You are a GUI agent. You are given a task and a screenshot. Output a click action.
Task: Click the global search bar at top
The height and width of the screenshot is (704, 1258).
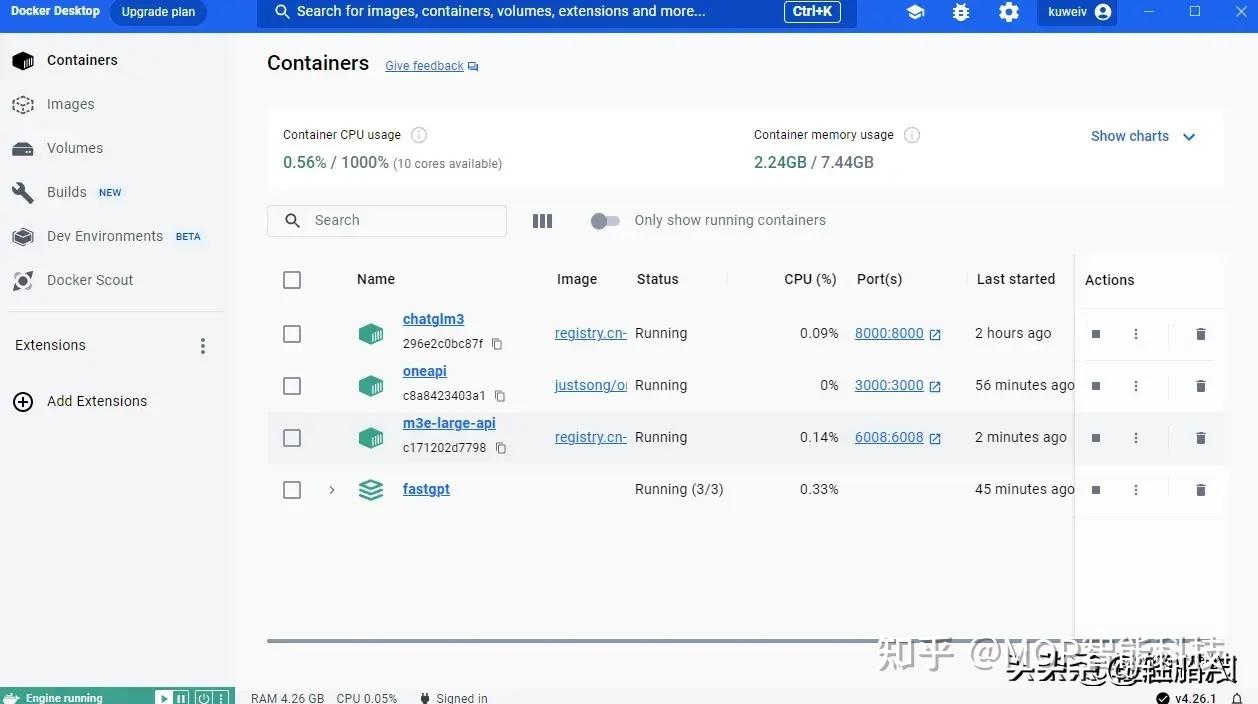[550, 13]
